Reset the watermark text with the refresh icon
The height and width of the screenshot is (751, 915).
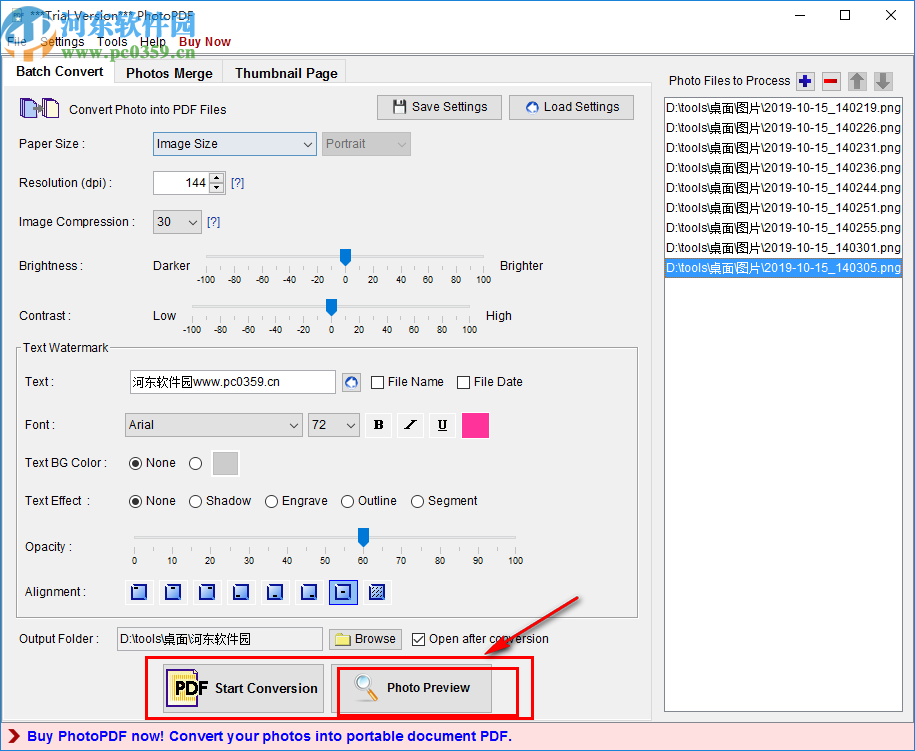[352, 382]
